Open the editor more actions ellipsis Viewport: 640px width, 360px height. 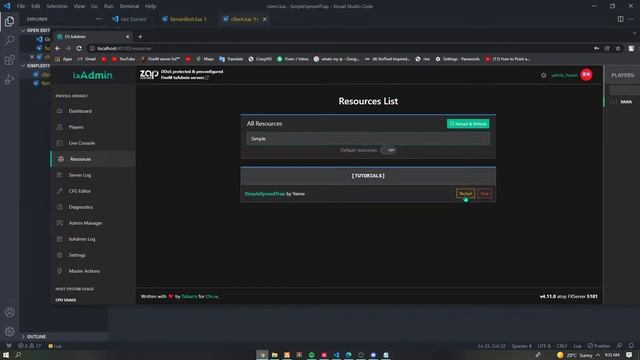[631, 19]
